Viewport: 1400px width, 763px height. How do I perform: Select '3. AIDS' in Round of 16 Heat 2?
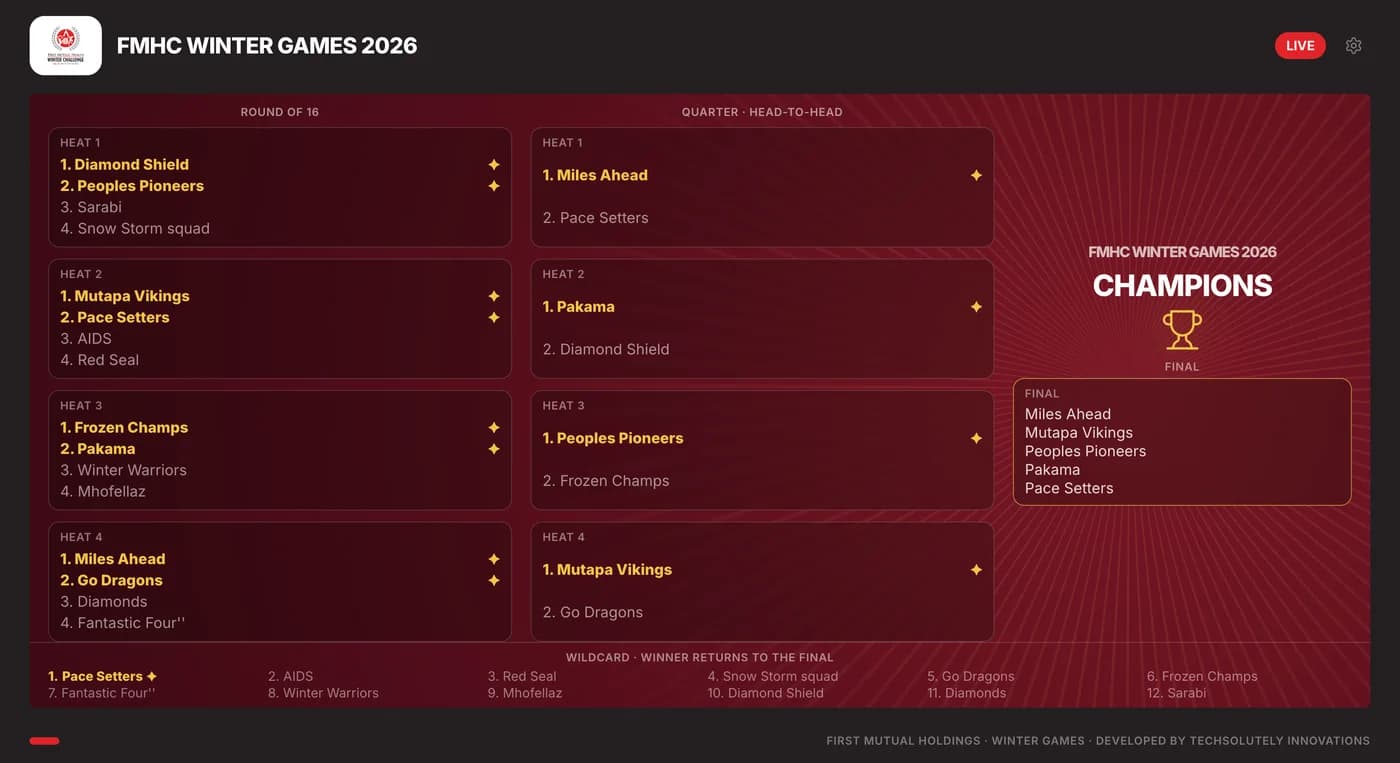pos(86,338)
